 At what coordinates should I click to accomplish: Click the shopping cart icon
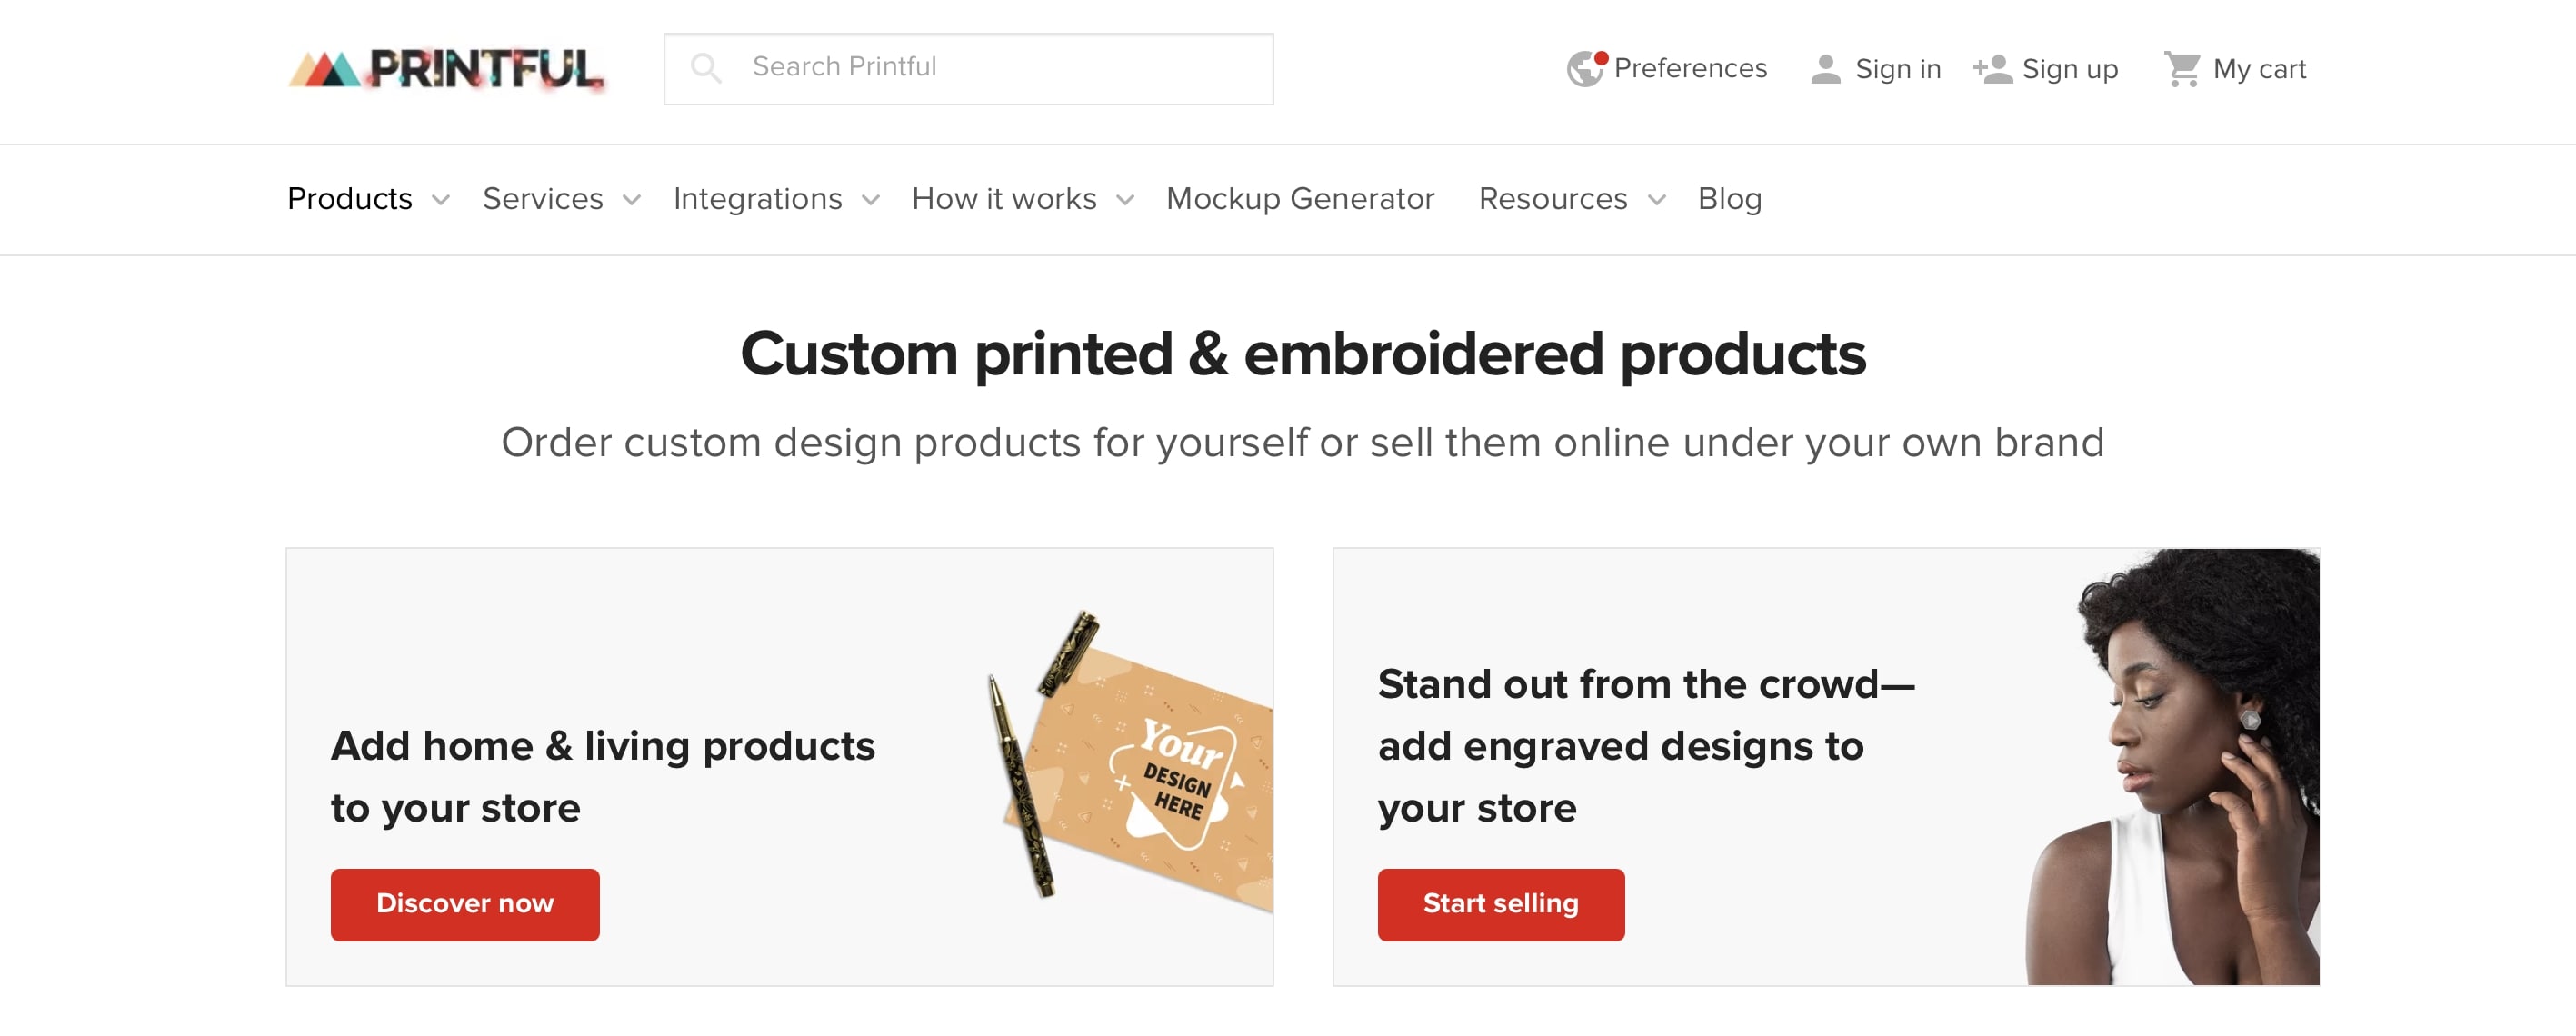click(2181, 69)
